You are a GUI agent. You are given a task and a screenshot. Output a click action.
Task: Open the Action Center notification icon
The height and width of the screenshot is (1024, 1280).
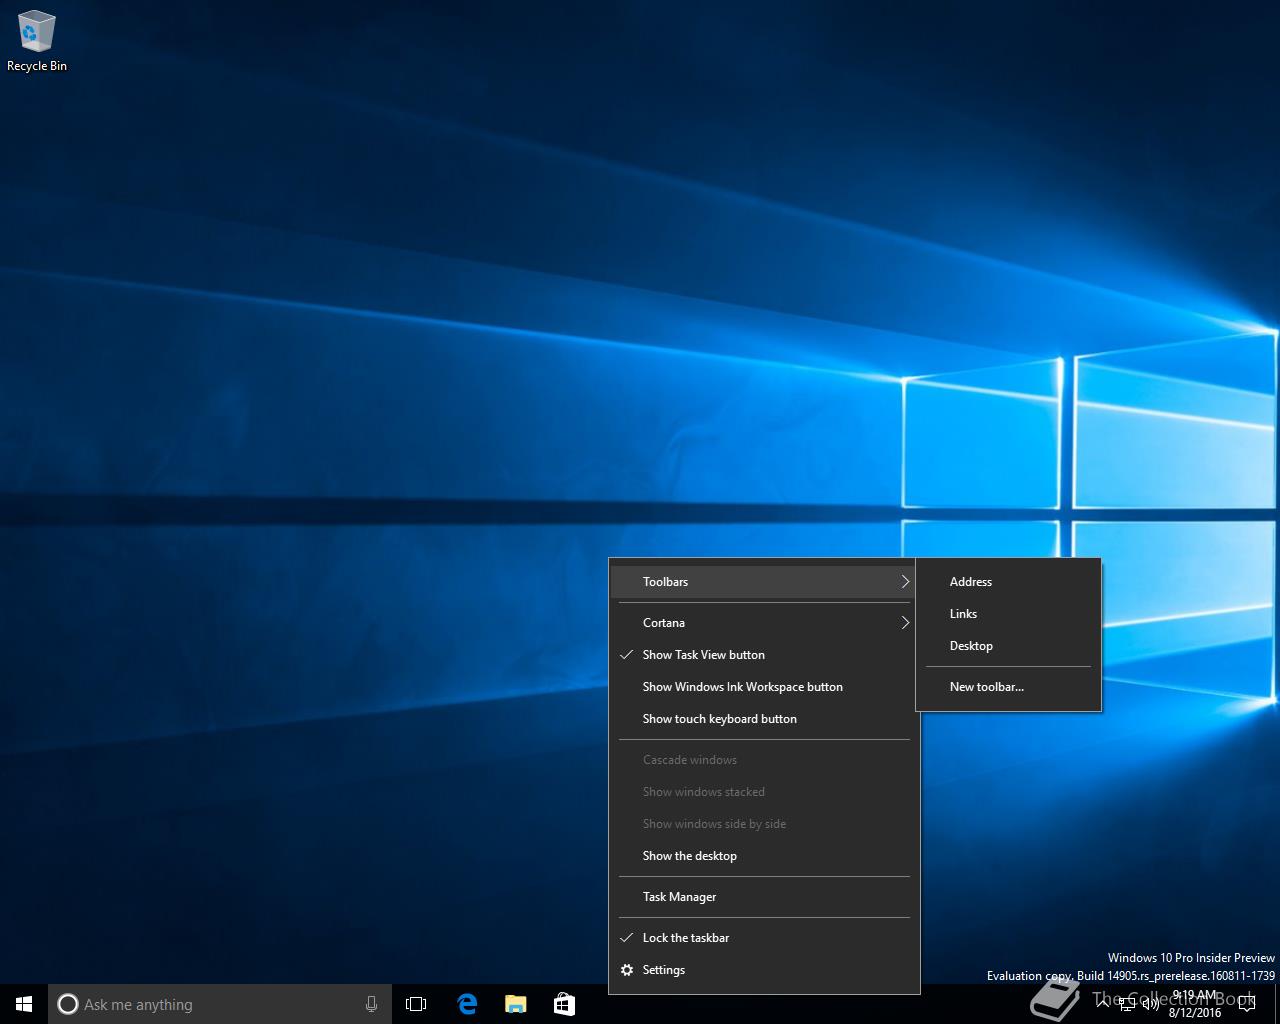pos(1246,1004)
